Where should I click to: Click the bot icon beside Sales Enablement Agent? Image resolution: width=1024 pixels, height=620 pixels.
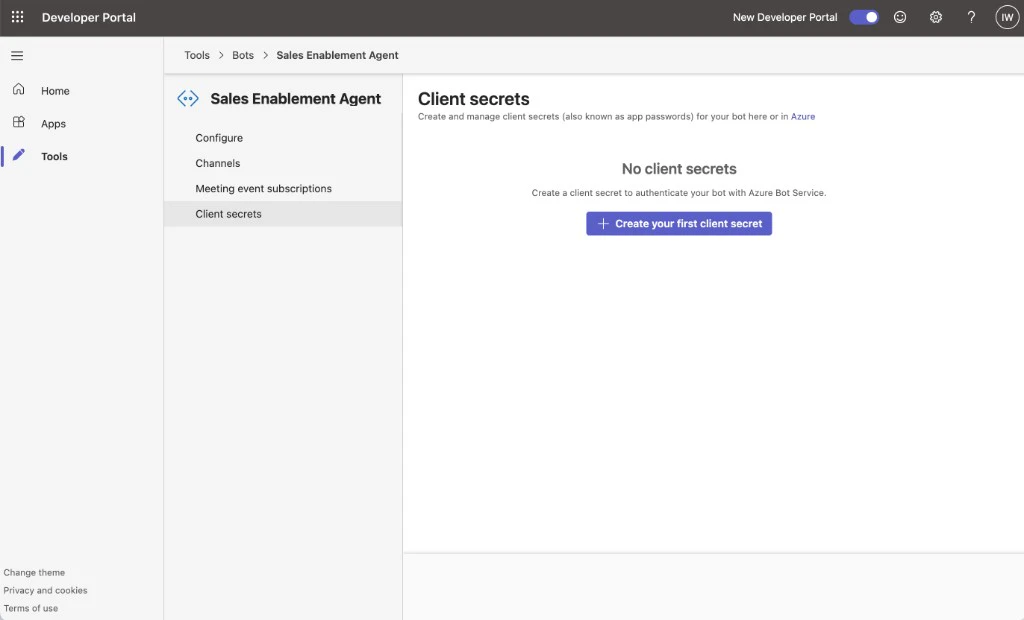pos(188,99)
